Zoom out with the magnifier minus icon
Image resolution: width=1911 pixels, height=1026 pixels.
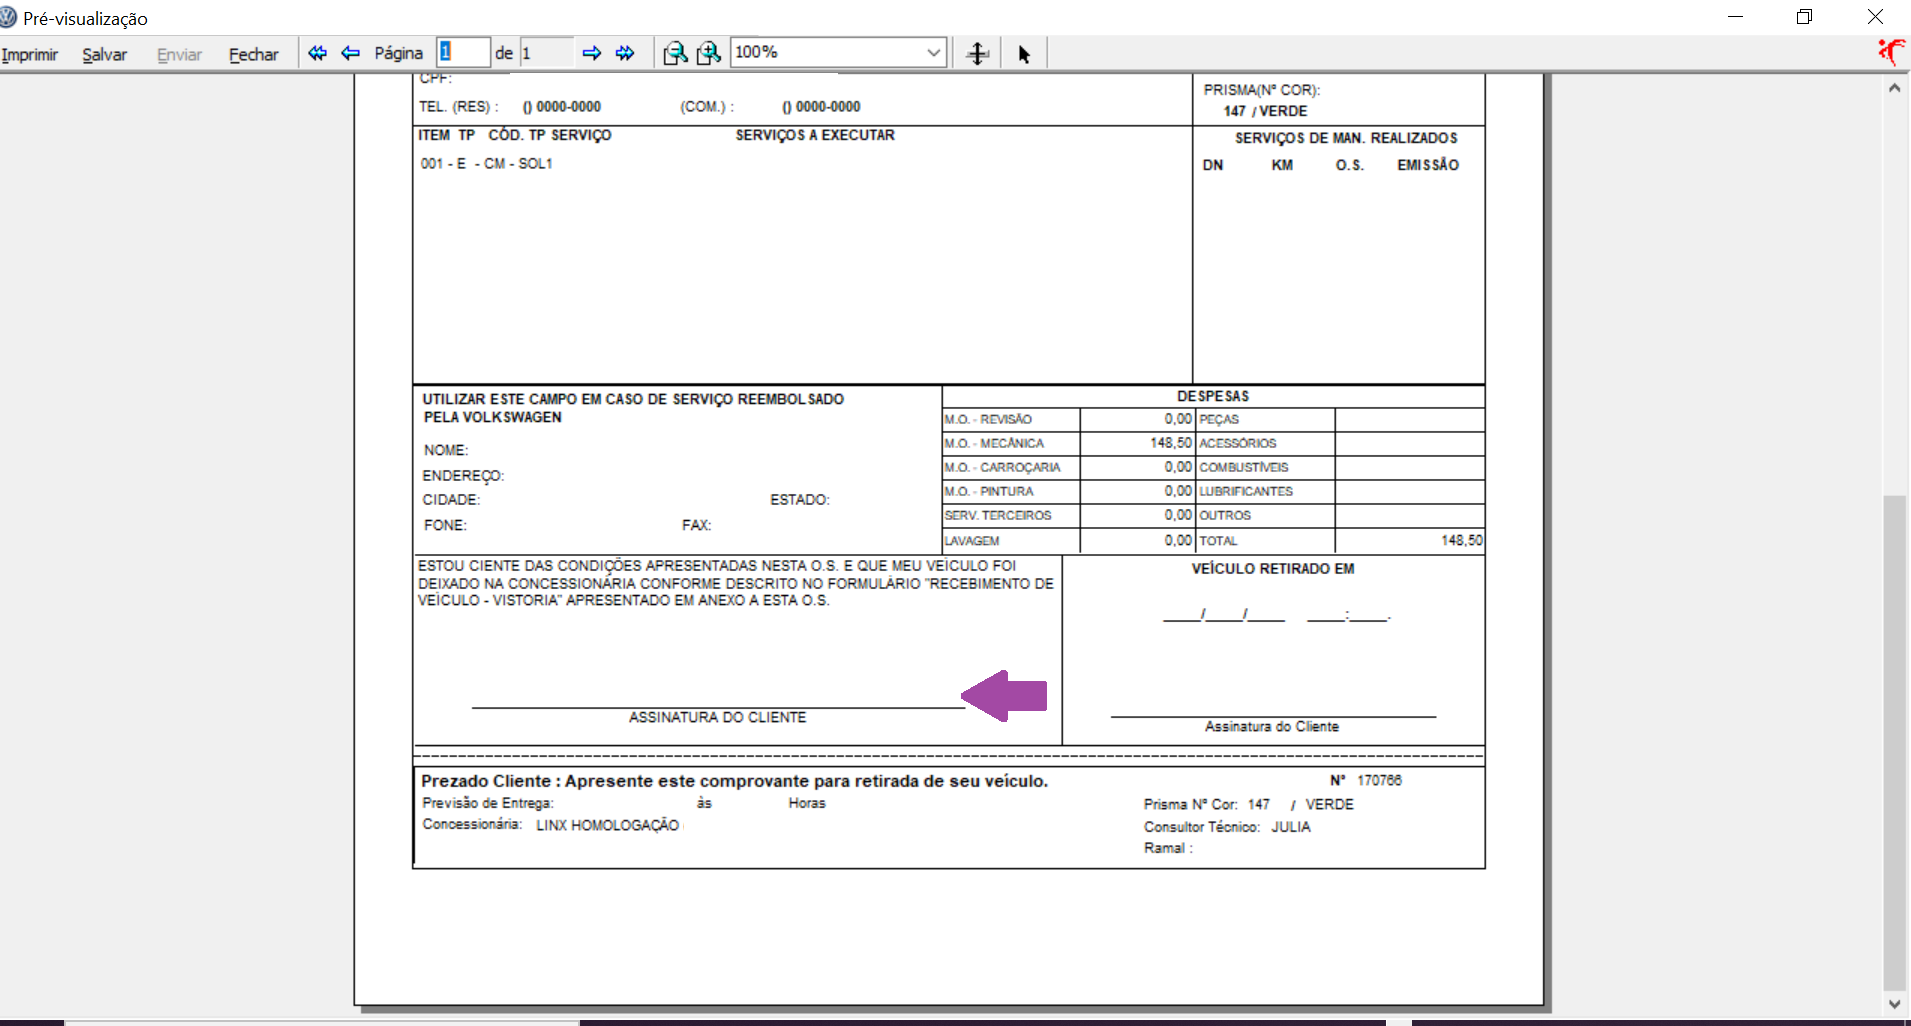pos(676,53)
